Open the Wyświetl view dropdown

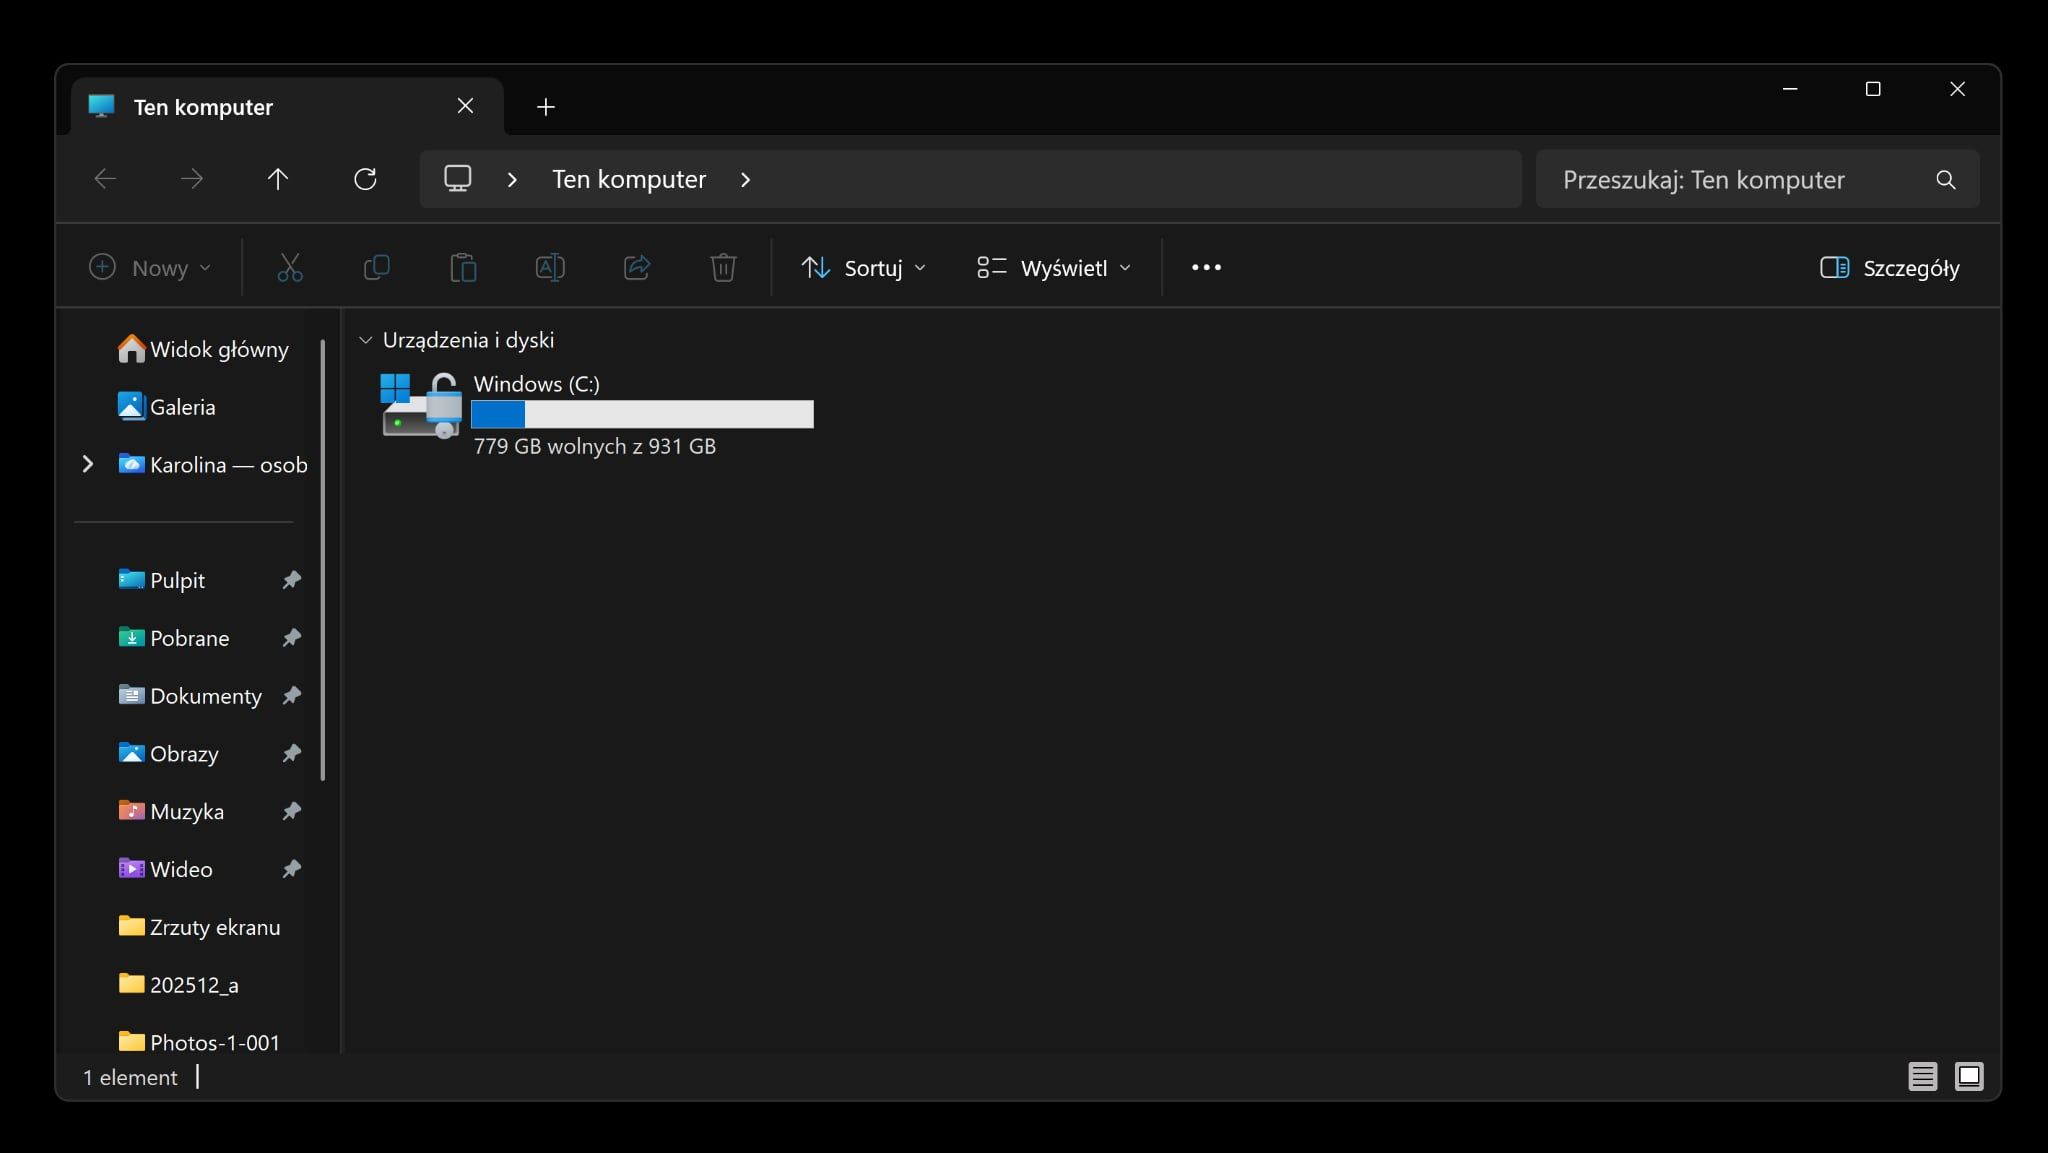pyautogui.click(x=1054, y=267)
